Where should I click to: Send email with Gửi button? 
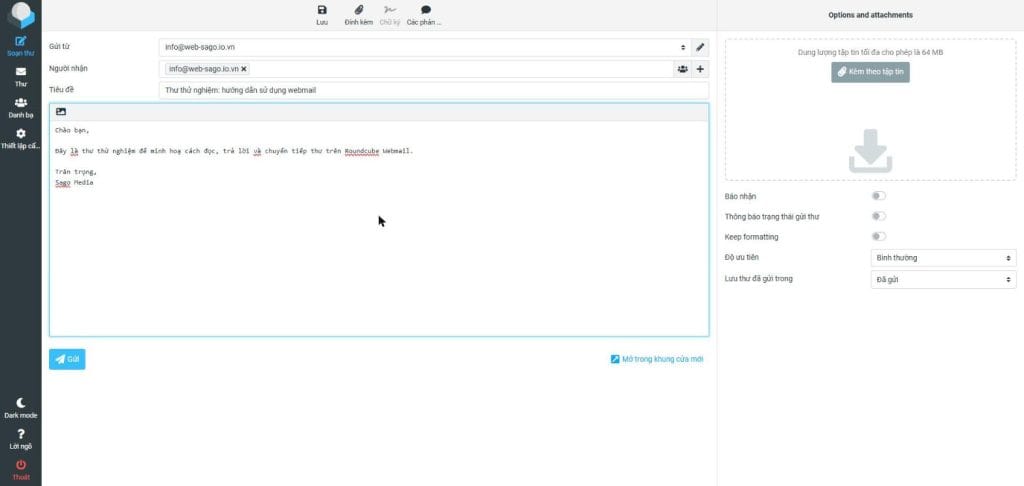coord(67,359)
